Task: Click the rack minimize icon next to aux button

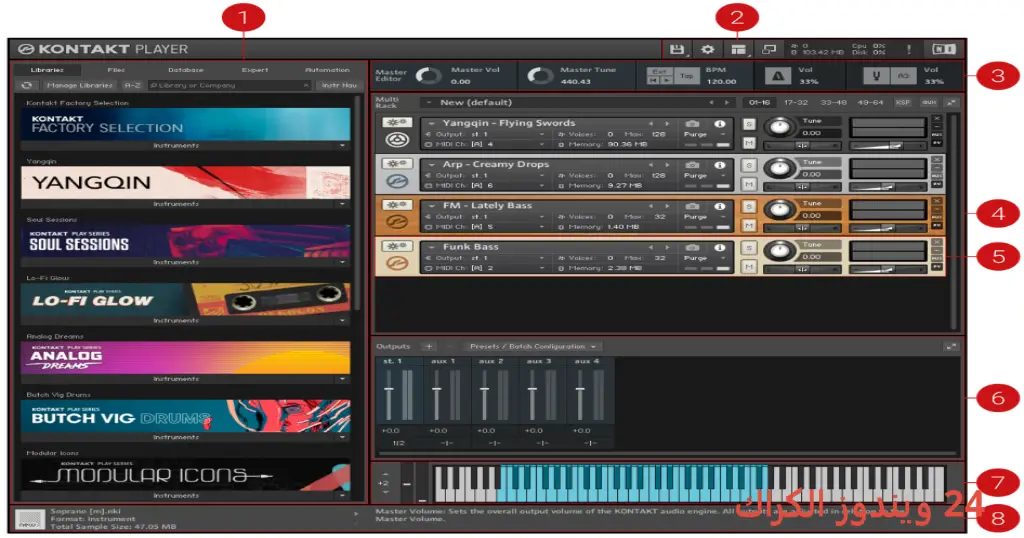Action: (951, 103)
